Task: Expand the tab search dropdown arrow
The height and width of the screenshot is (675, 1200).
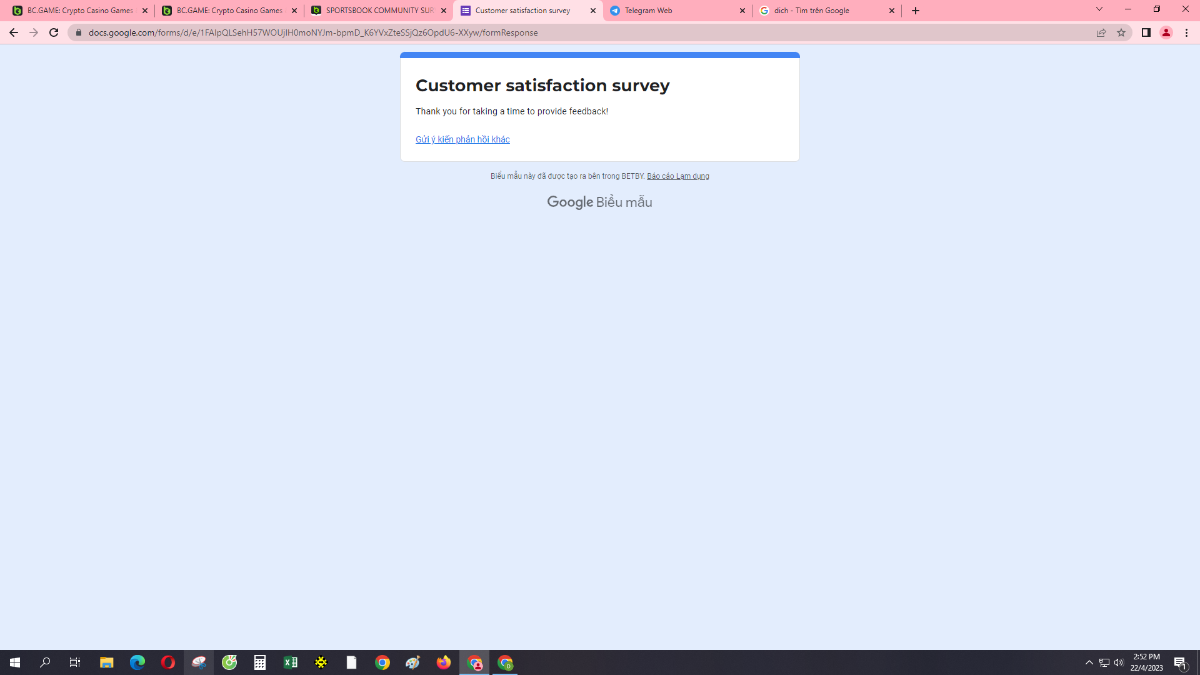Action: [1099, 10]
